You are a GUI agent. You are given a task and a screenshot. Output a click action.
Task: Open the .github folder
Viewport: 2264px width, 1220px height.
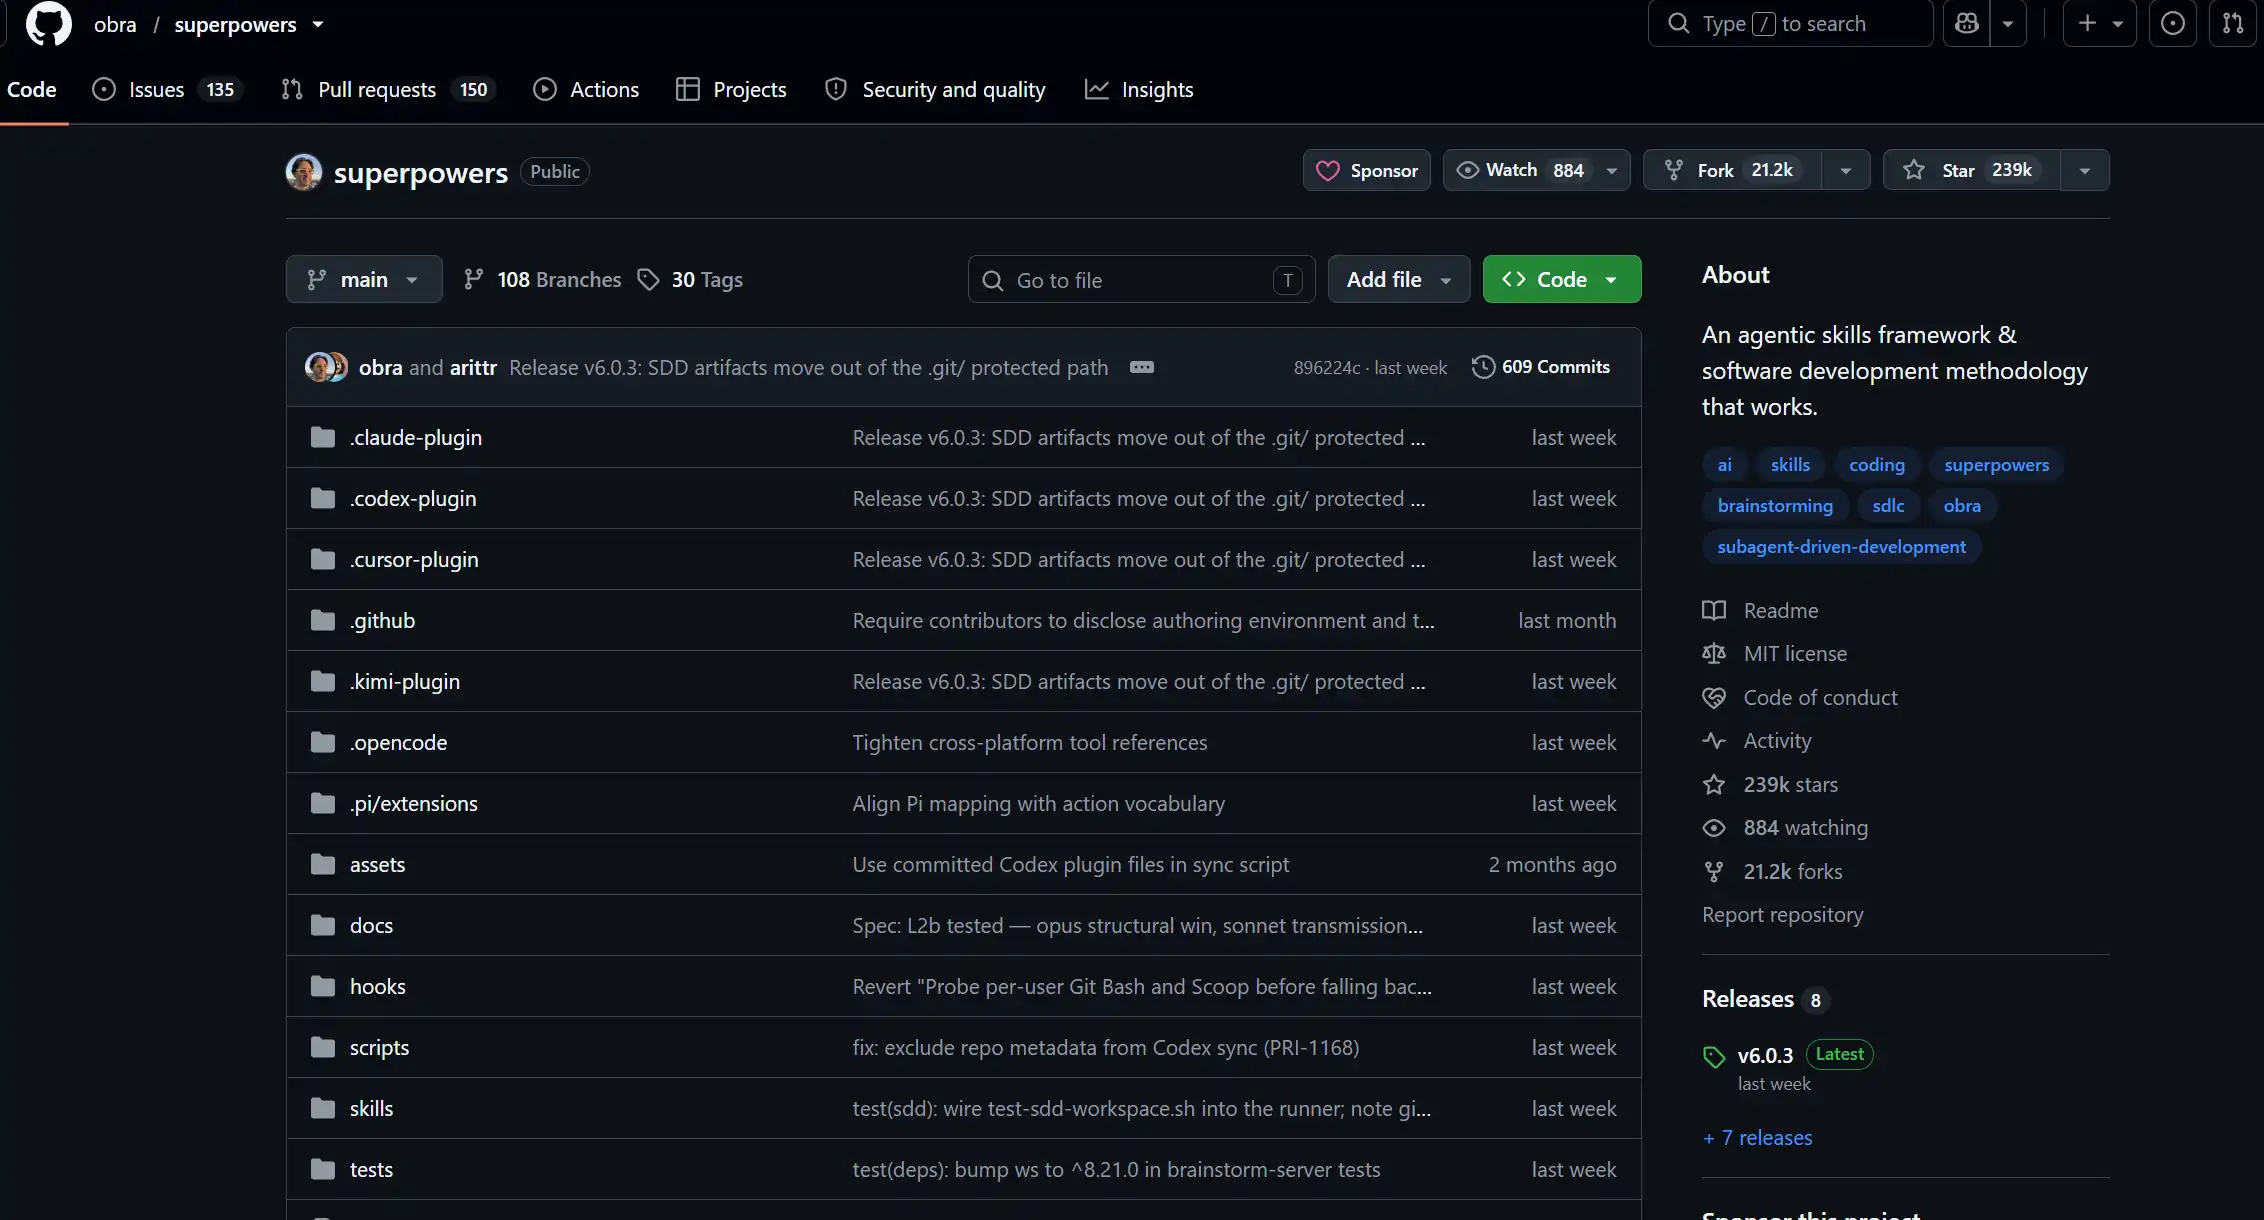[x=382, y=620]
